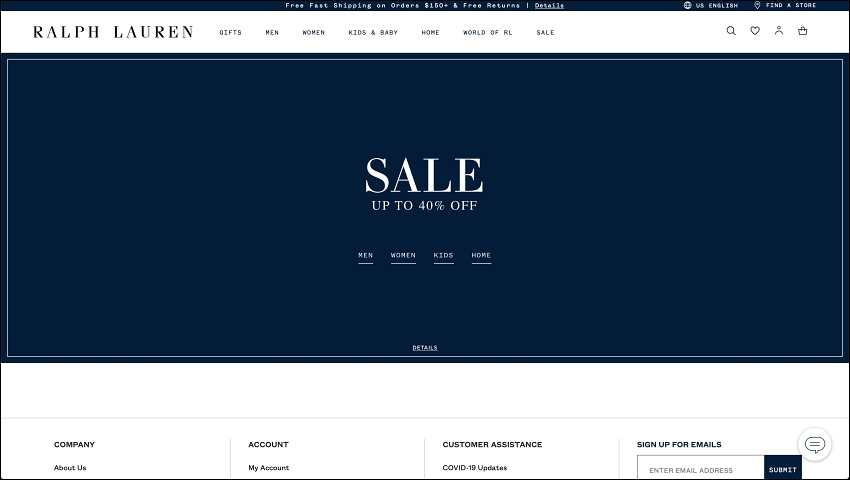Open the Home navigation menu

[430, 33]
